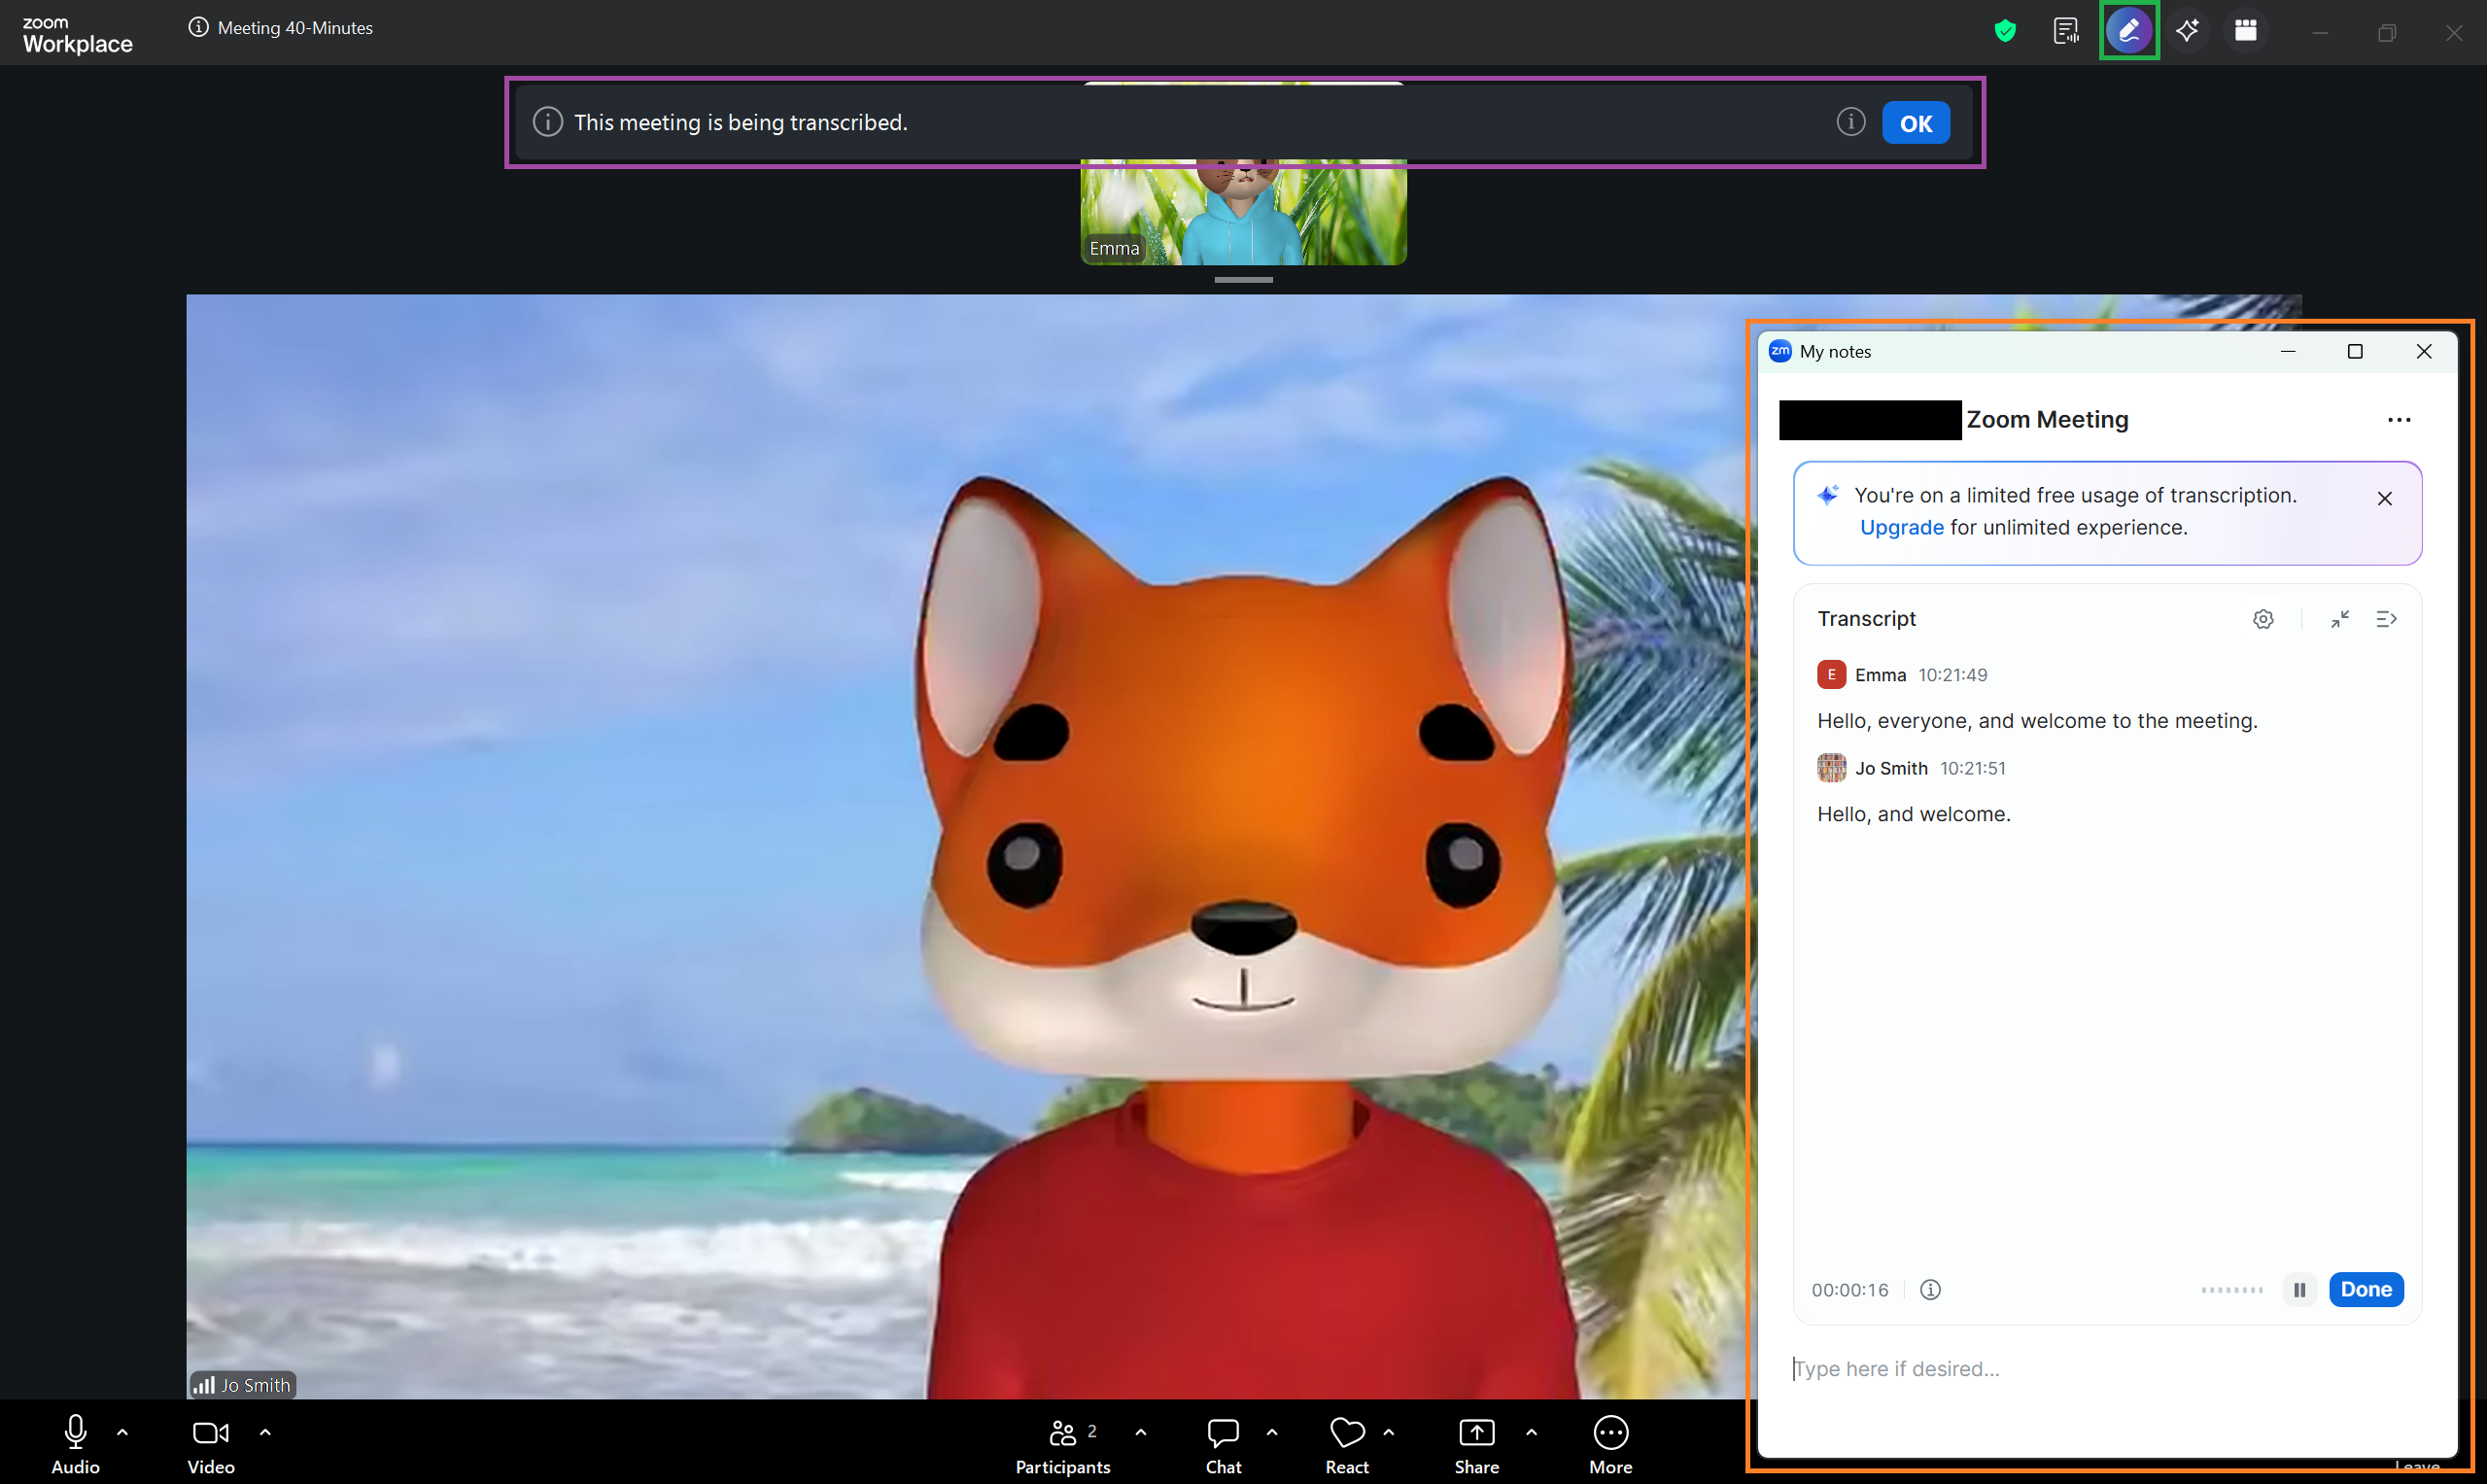Click the Zoom Meeting notes title
The image size is (2487, 1484).
2047,420
